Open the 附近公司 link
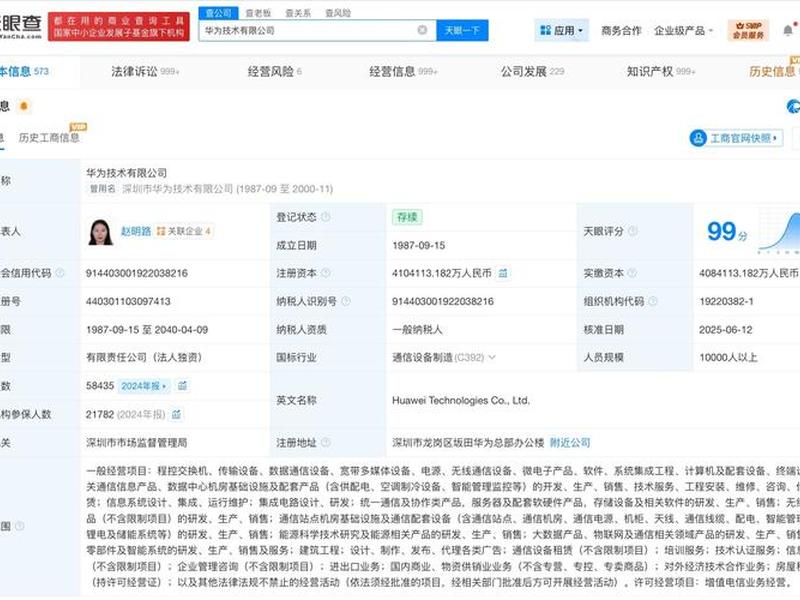800x600 pixels. pyautogui.click(x=570, y=442)
